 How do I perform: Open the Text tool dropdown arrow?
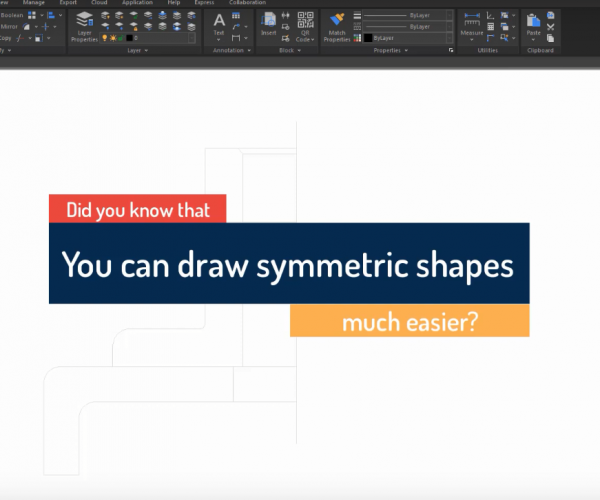(x=219, y=39)
